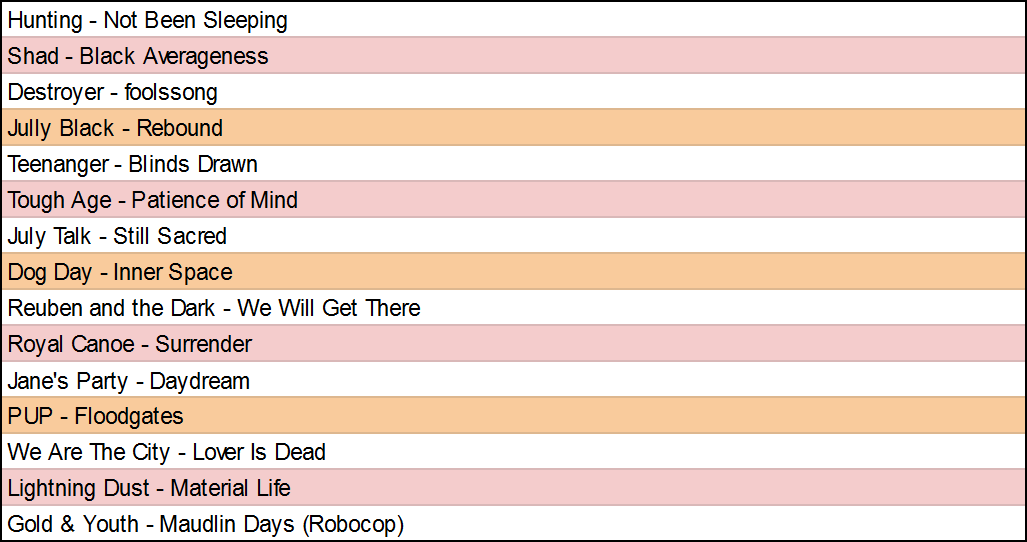This screenshot has height=542, width=1027.
Task: Select the Gold & Youth row
Action: coord(206,524)
